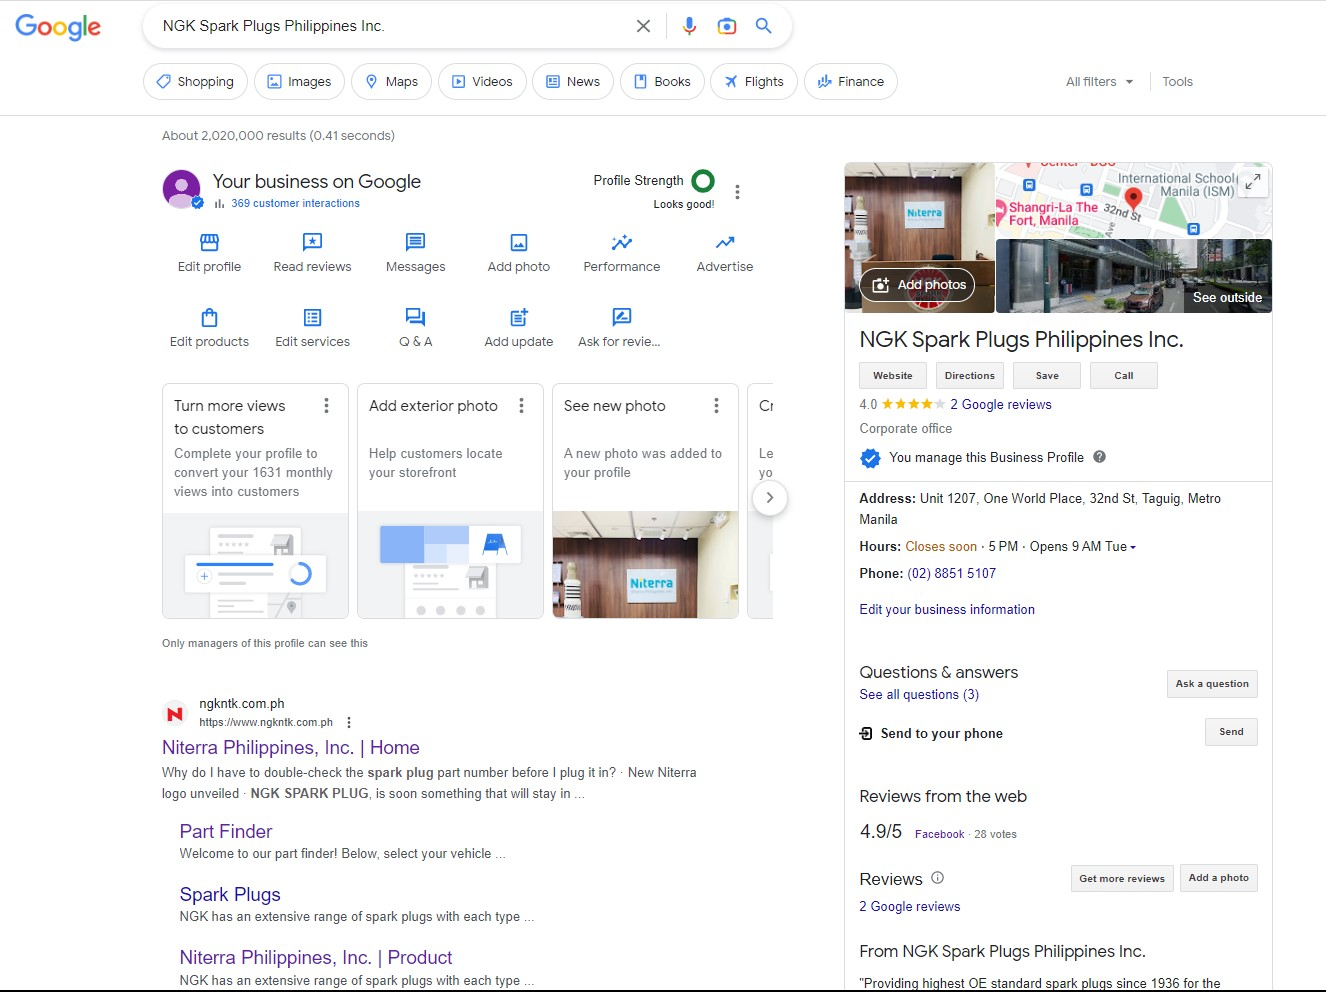
Task: Switch to the Images results tab
Action: point(299,82)
